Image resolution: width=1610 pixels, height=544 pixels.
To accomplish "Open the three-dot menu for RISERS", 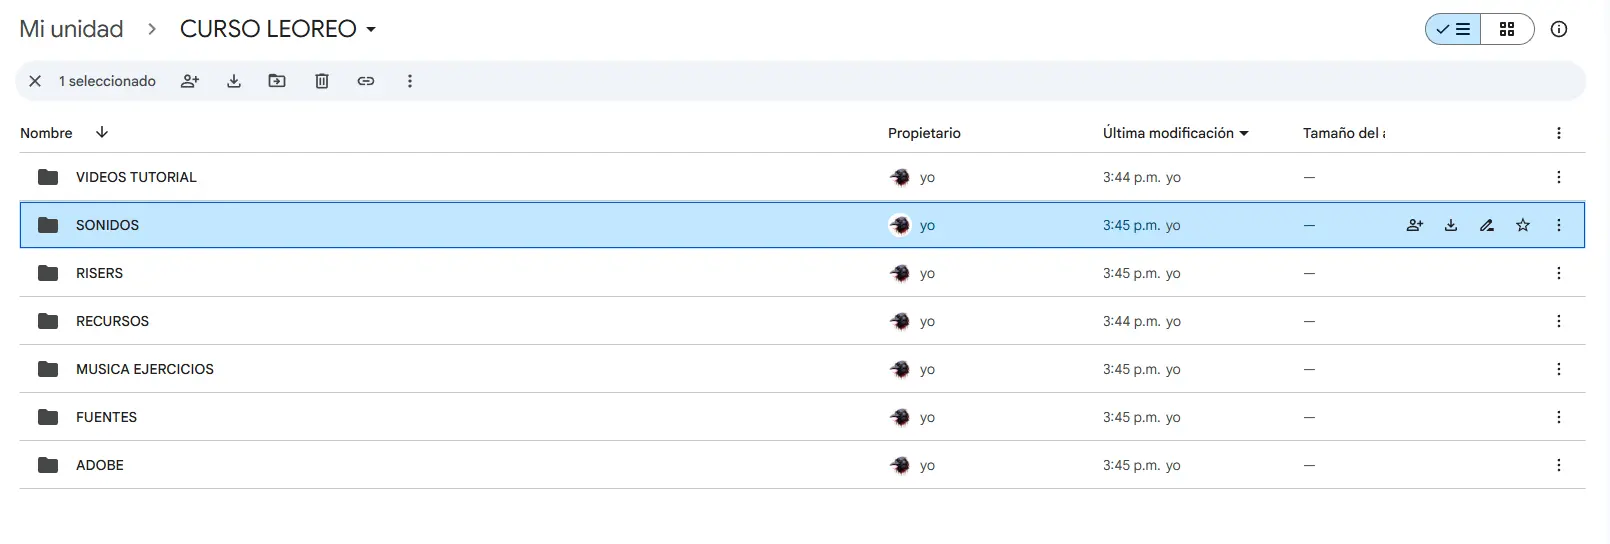I will (x=1559, y=273).
